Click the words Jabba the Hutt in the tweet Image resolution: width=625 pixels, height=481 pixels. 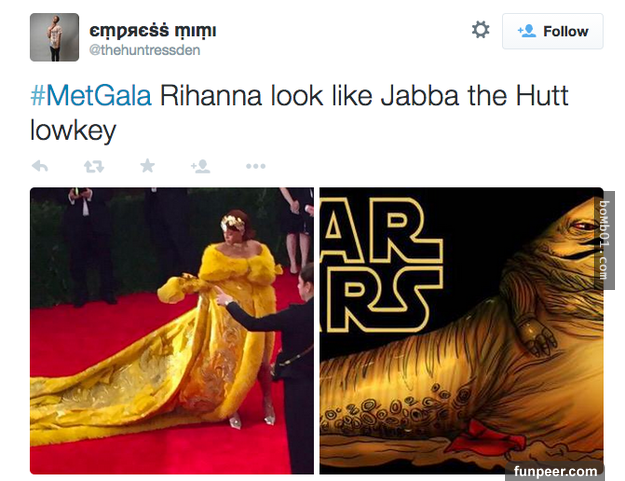[x=474, y=96]
